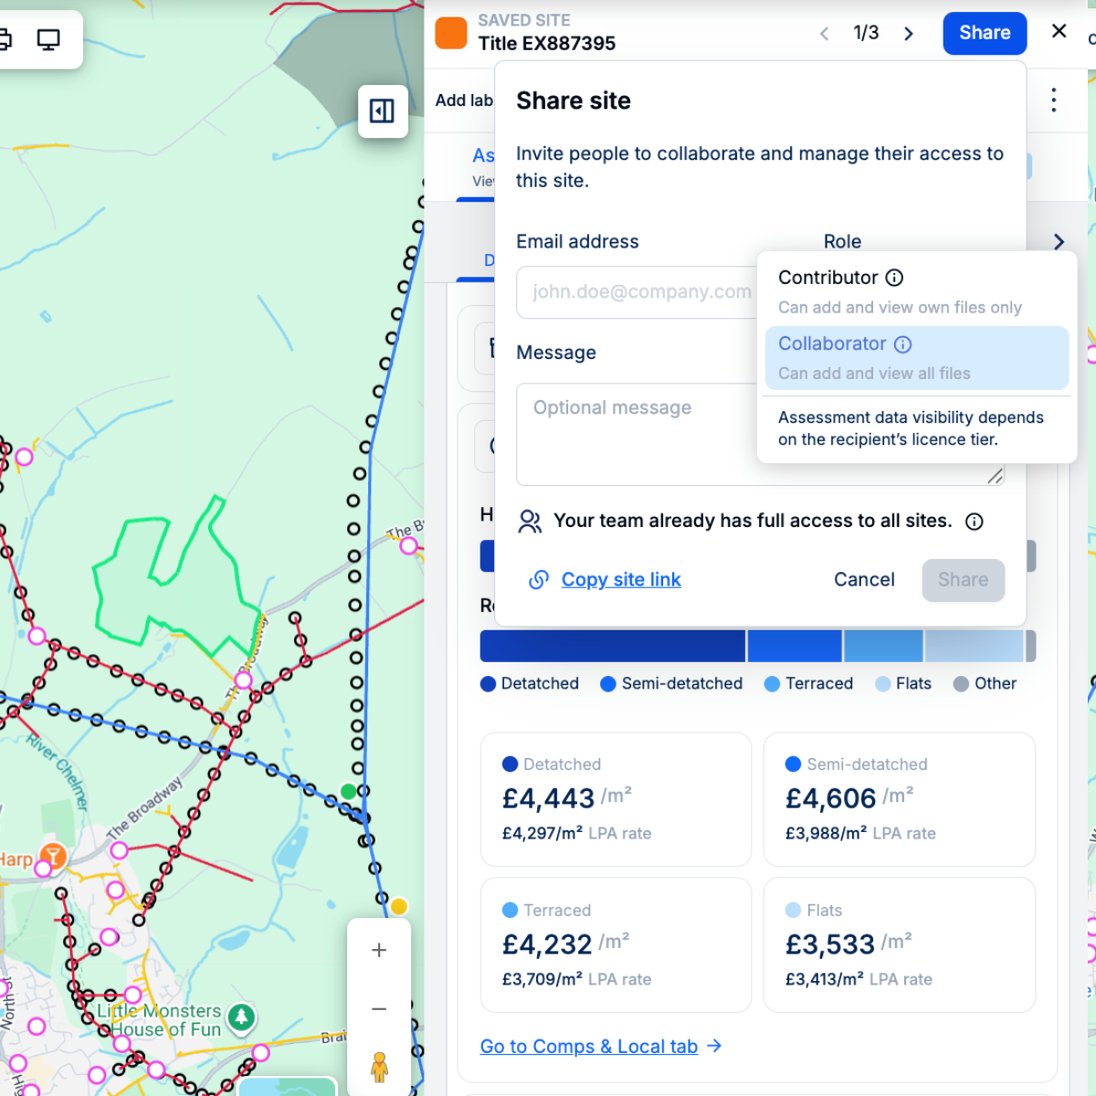1096x1096 pixels.
Task: Click the Contributor info icon
Action: point(895,278)
